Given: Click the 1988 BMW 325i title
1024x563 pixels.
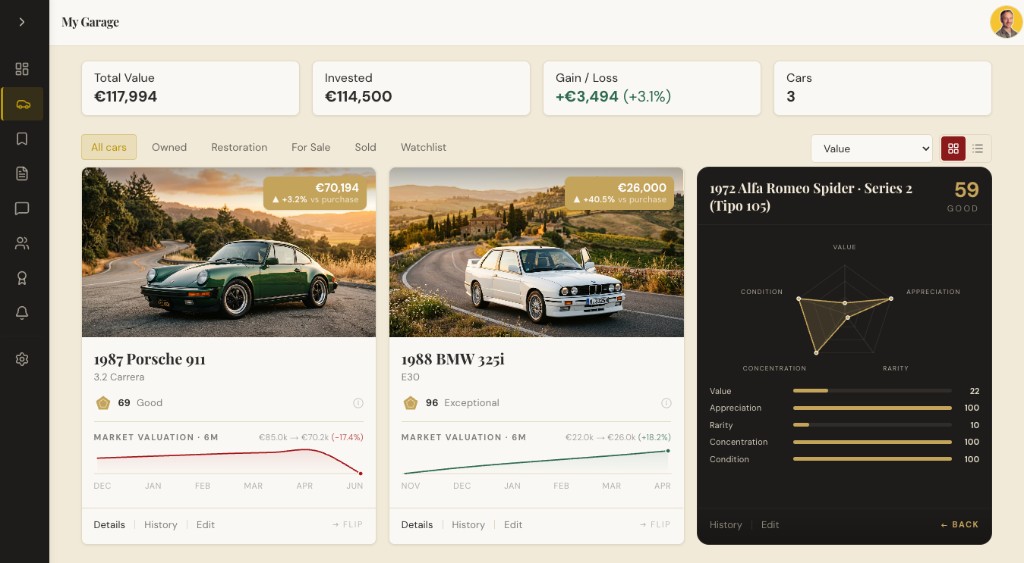Looking at the screenshot, I should [x=453, y=359].
